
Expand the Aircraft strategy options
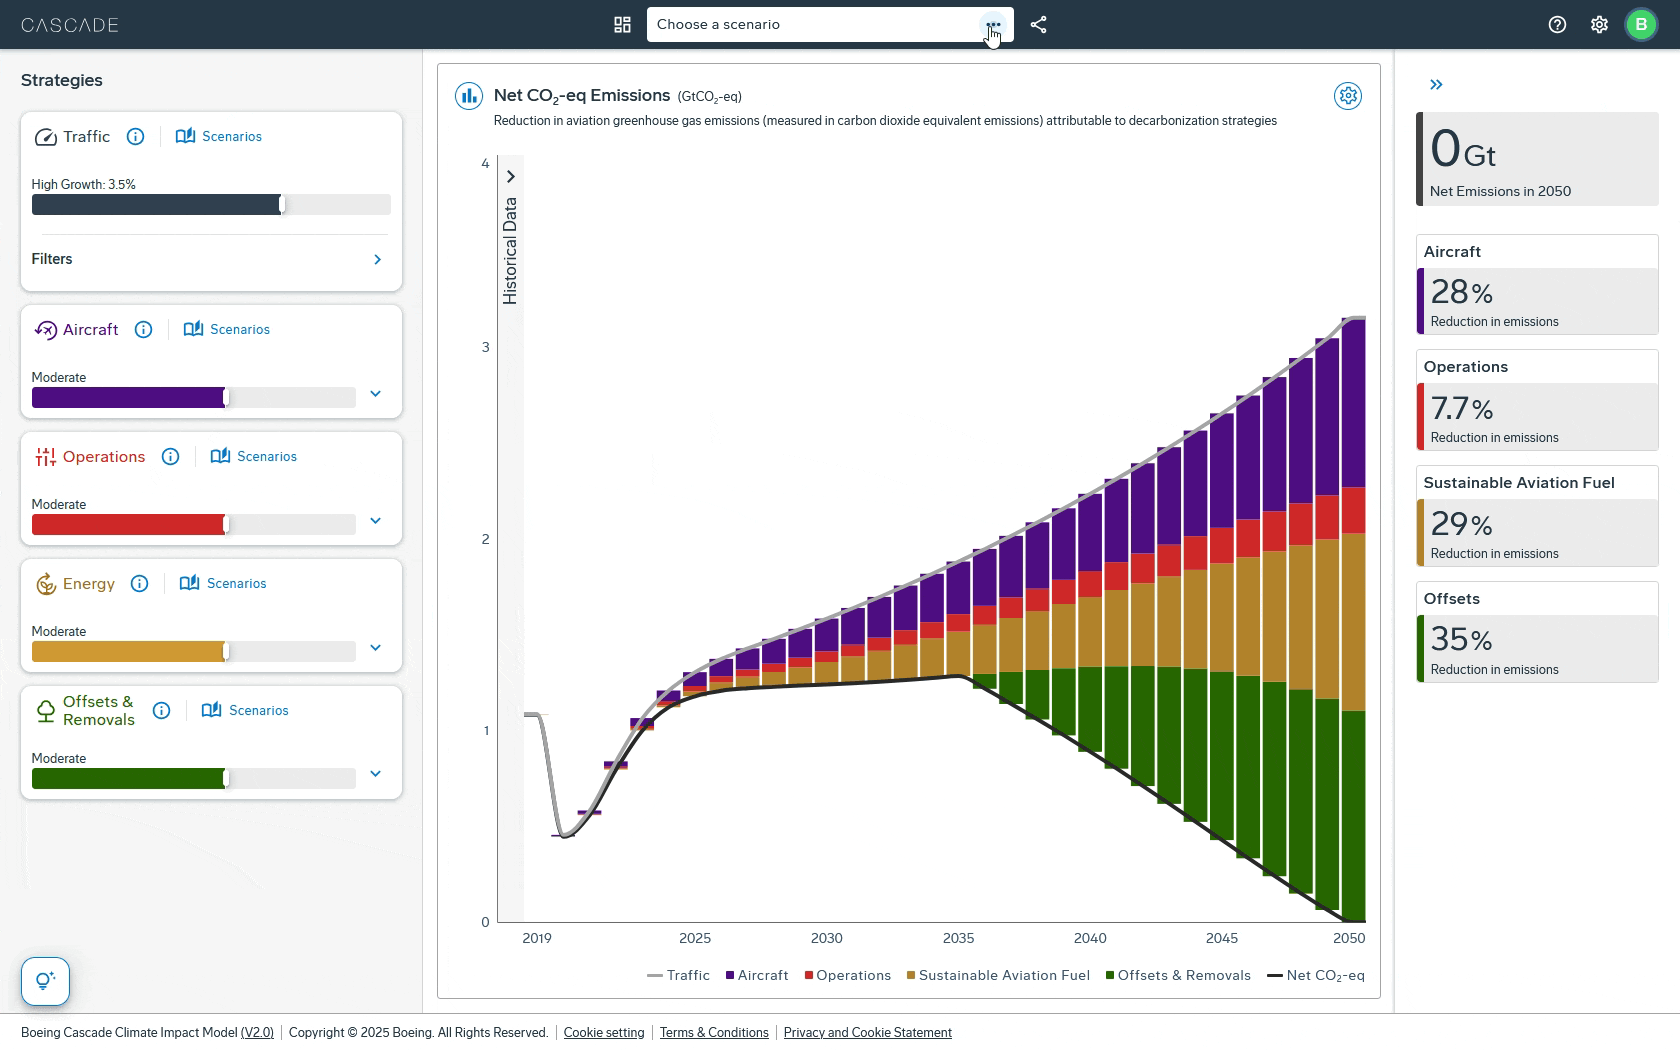(x=375, y=394)
